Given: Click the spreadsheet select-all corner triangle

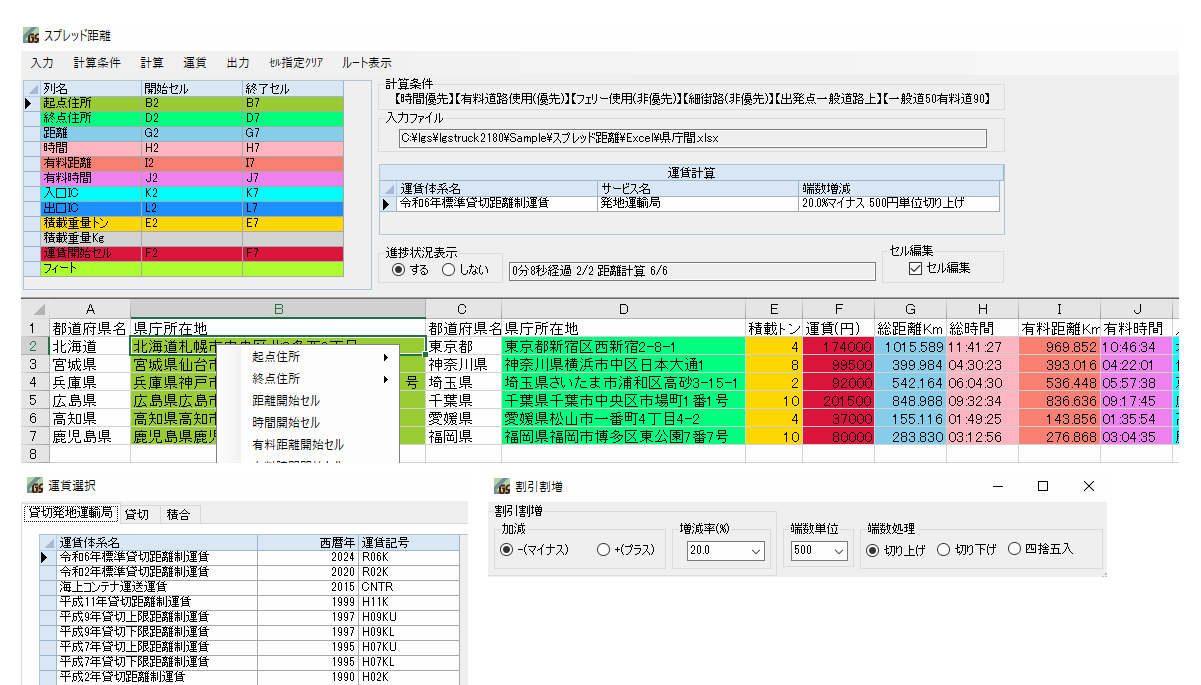Looking at the screenshot, I should pyautogui.click(x=38, y=310).
